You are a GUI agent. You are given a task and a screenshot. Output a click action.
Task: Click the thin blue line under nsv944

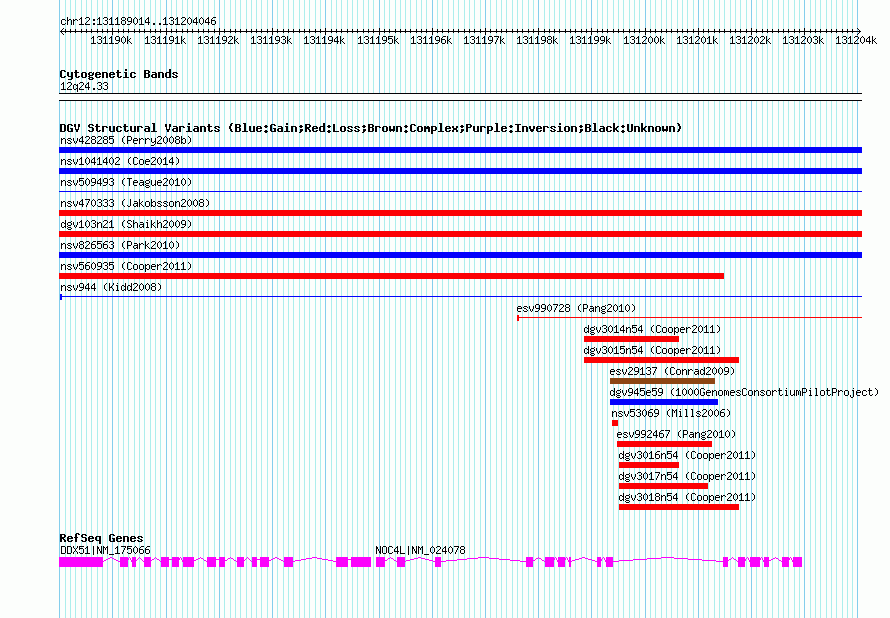(x=460, y=296)
